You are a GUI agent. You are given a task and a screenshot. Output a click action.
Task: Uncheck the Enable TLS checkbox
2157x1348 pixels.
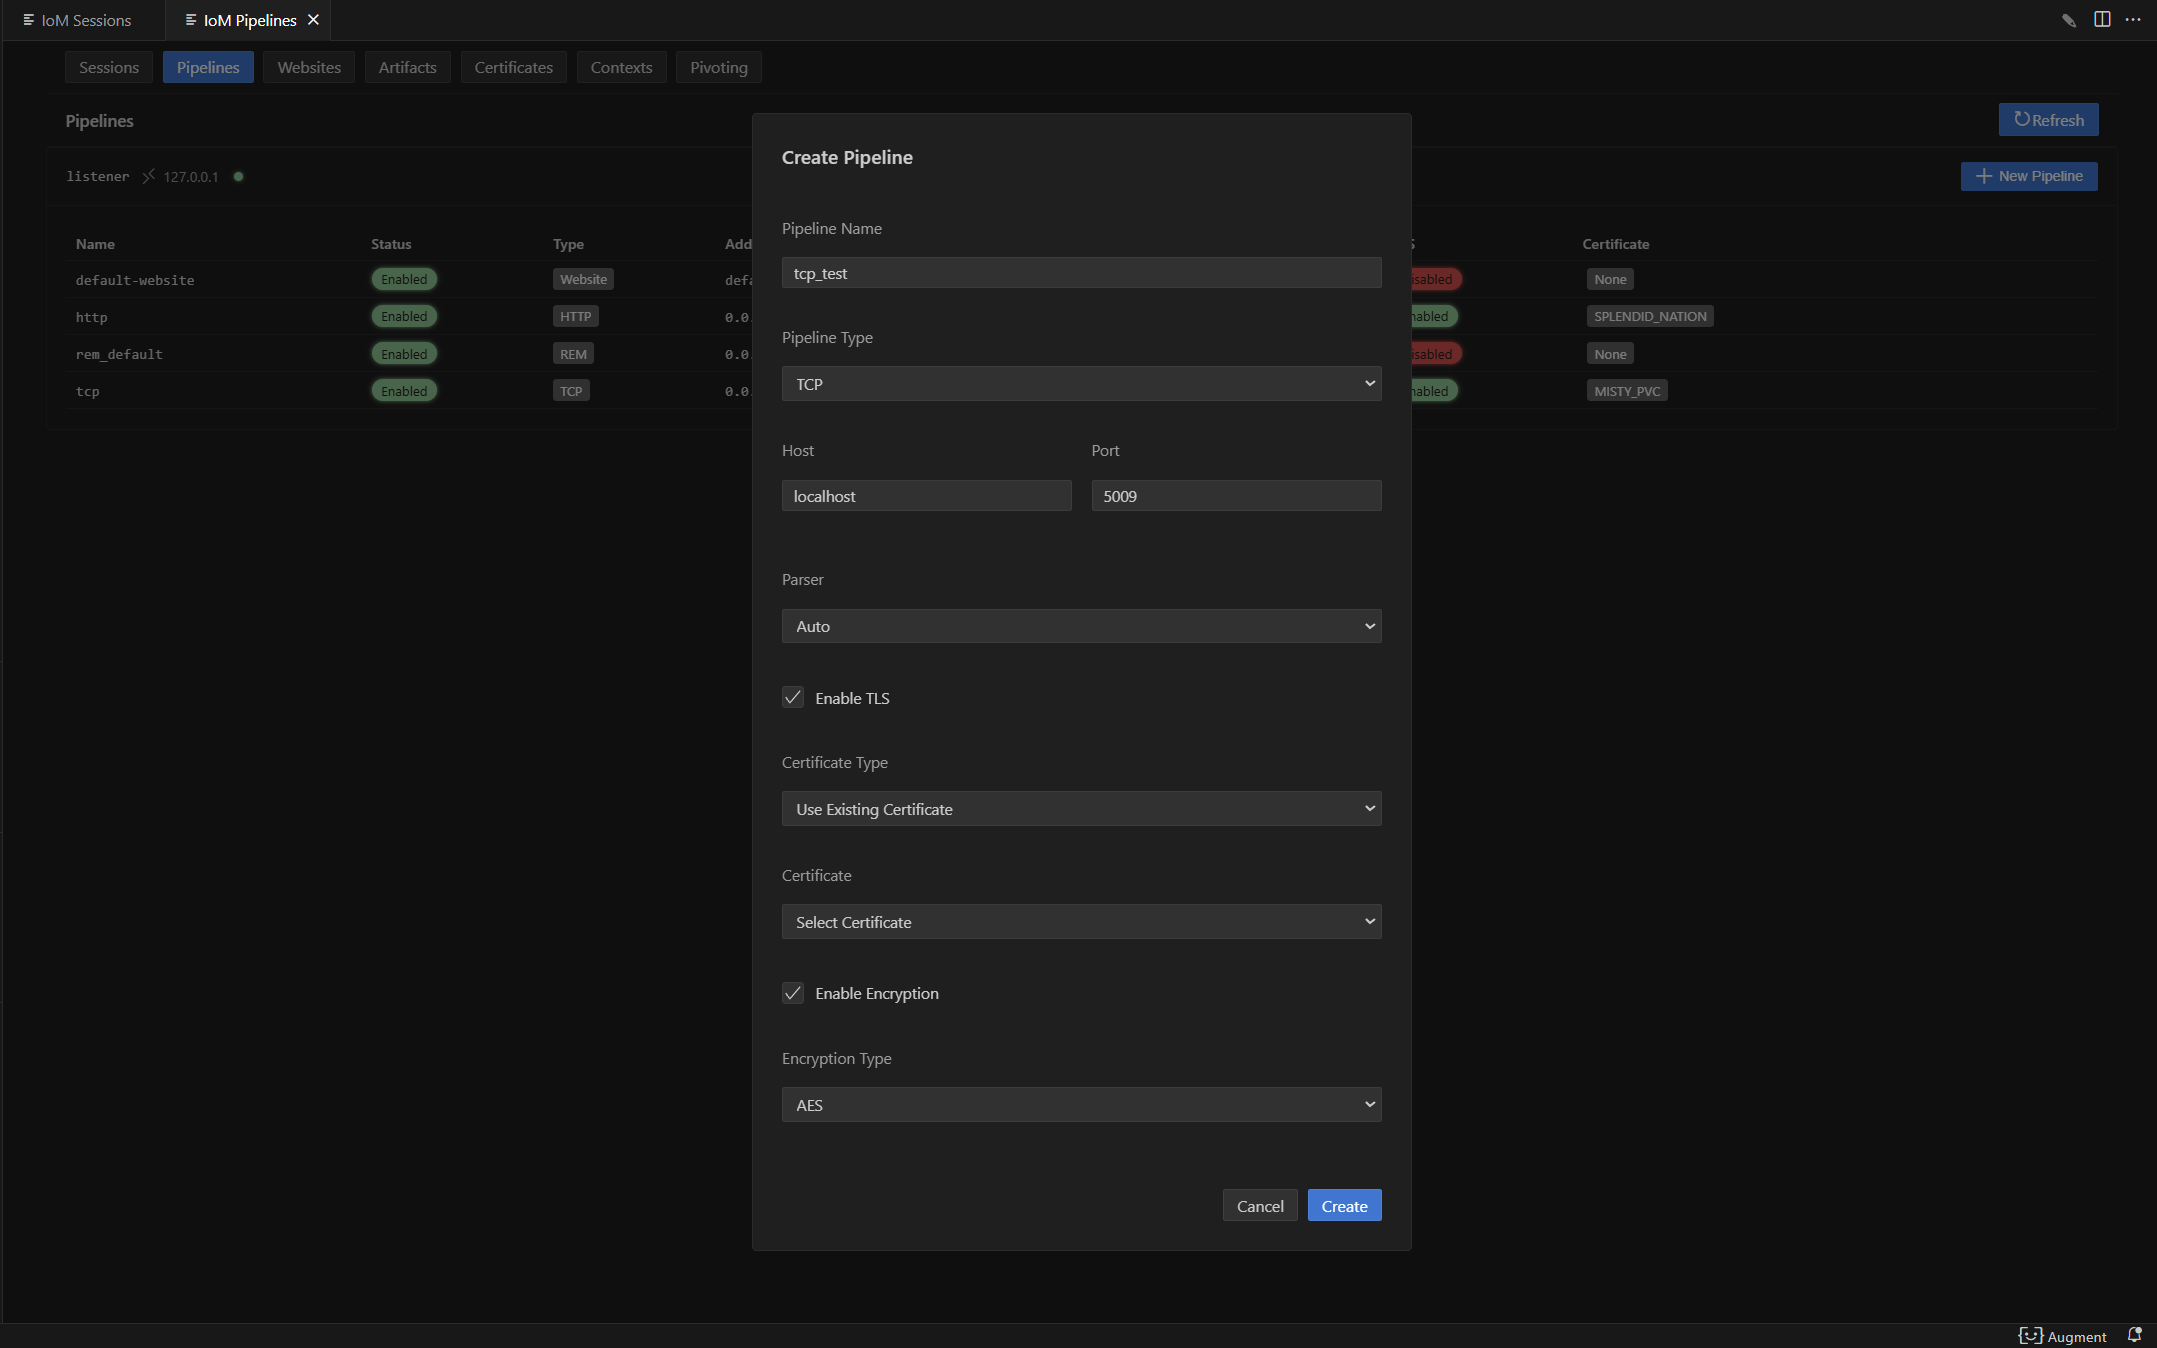tap(793, 698)
